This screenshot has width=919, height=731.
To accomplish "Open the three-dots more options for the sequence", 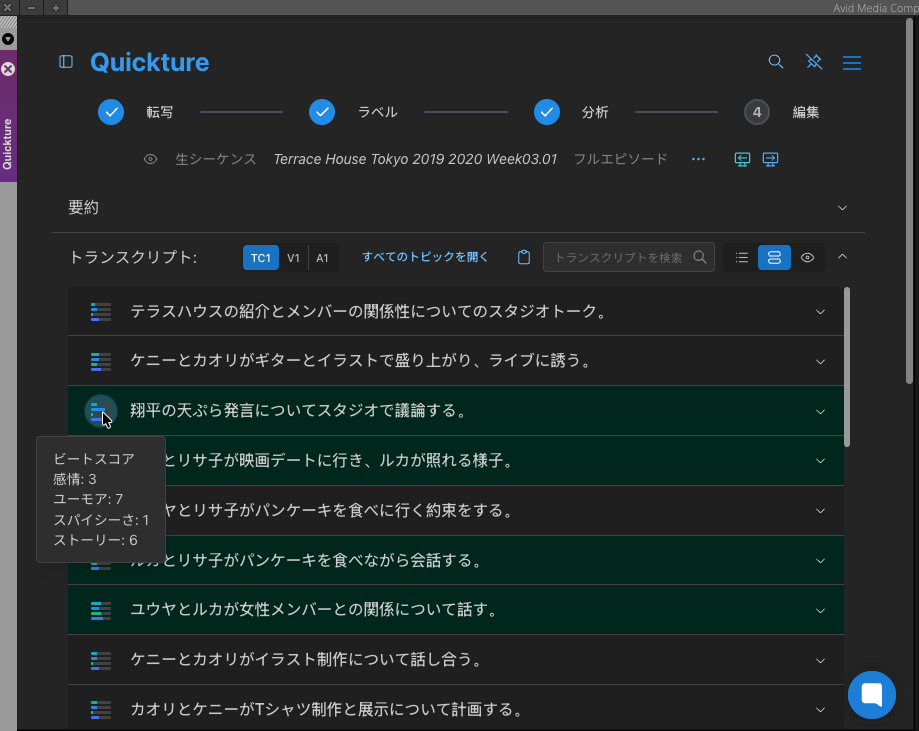I will coord(698,159).
